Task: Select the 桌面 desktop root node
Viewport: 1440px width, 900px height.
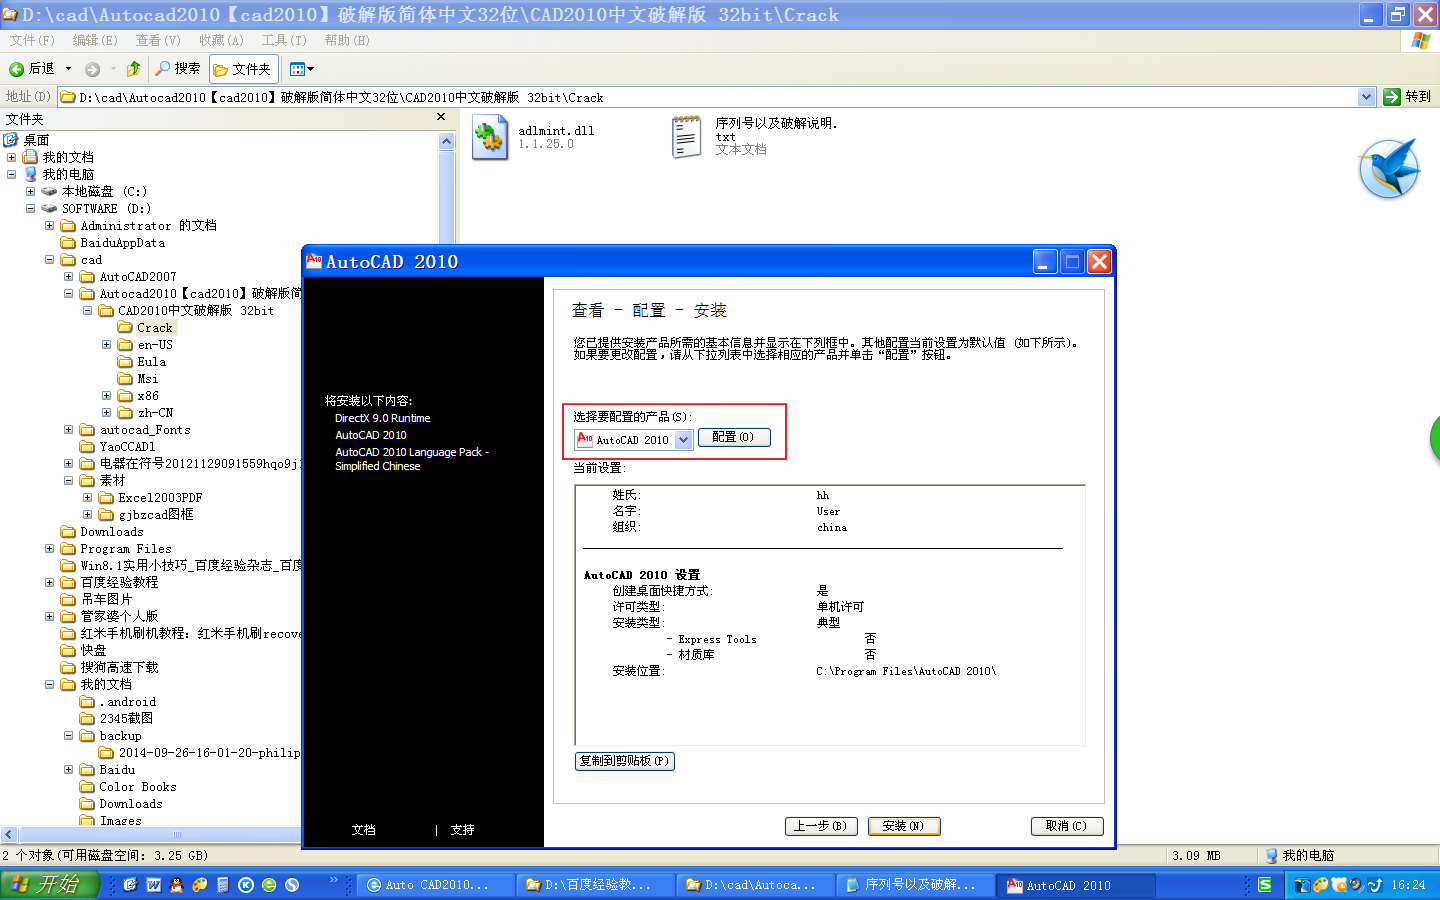Action: 36,140
